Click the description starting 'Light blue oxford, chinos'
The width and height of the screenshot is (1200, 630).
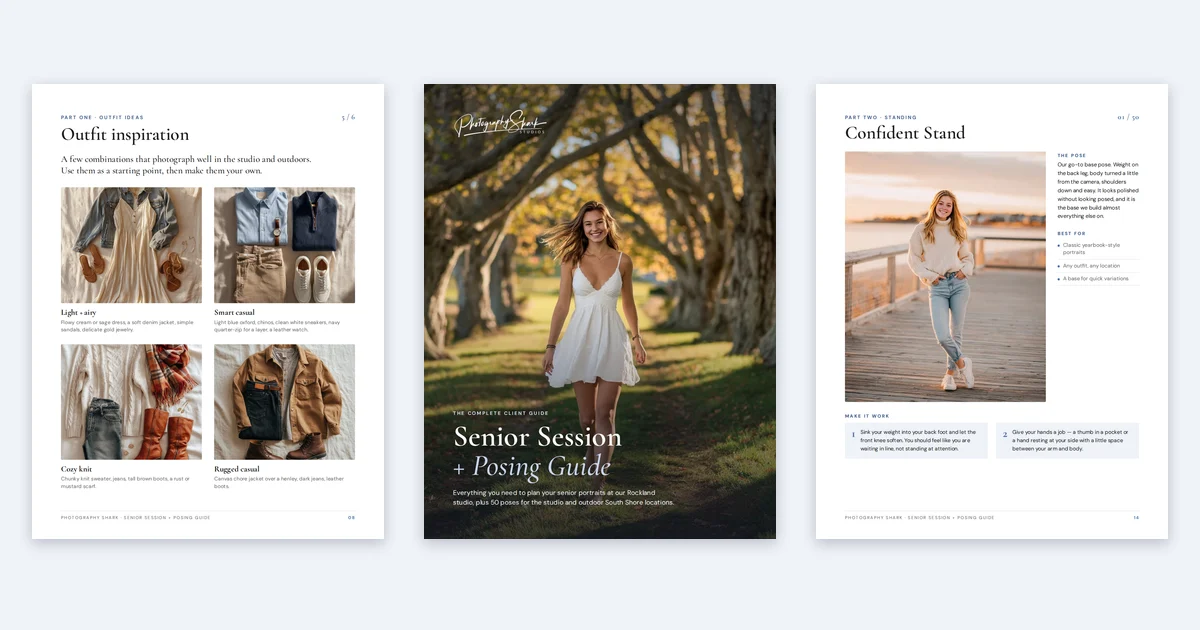coord(277,326)
